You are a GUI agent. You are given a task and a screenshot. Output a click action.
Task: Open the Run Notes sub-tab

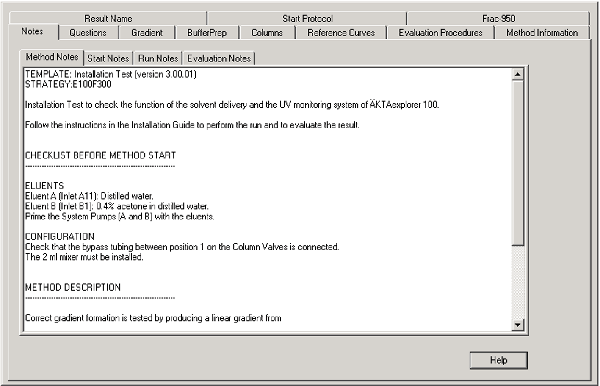[158, 59]
